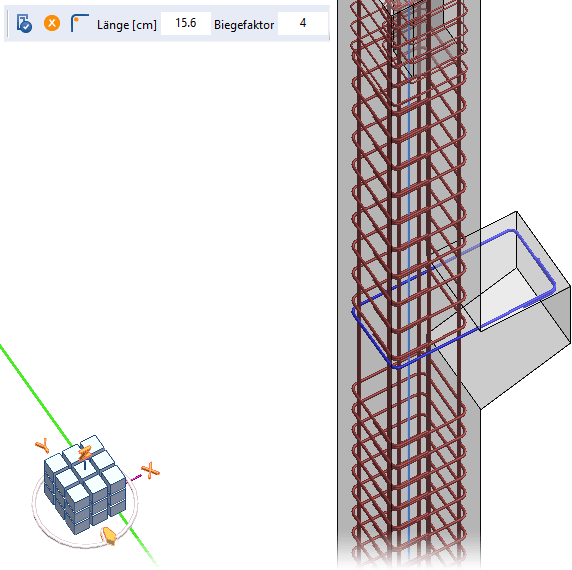The height and width of the screenshot is (570, 572).
Task: Click the orange rotation arrow on ring
Action: click(x=108, y=536)
